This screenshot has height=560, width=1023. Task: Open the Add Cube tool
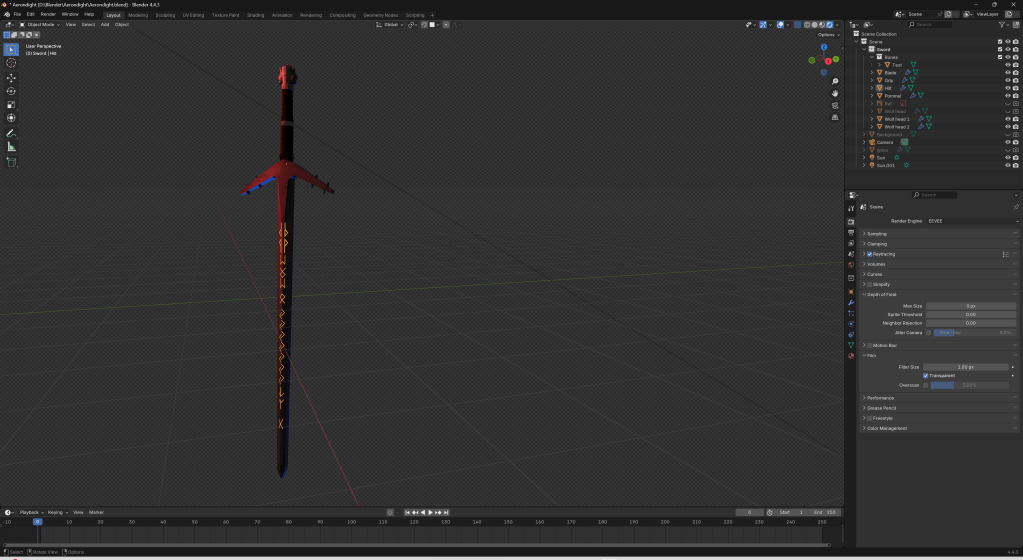(x=11, y=162)
